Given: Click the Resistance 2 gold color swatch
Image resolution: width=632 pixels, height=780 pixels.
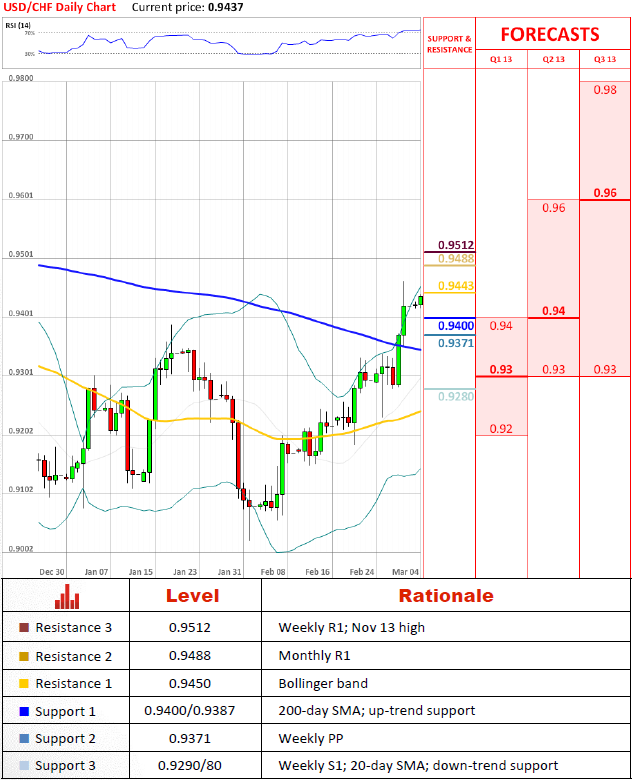Looking at the screenshot, I should (x=24, y=656).
